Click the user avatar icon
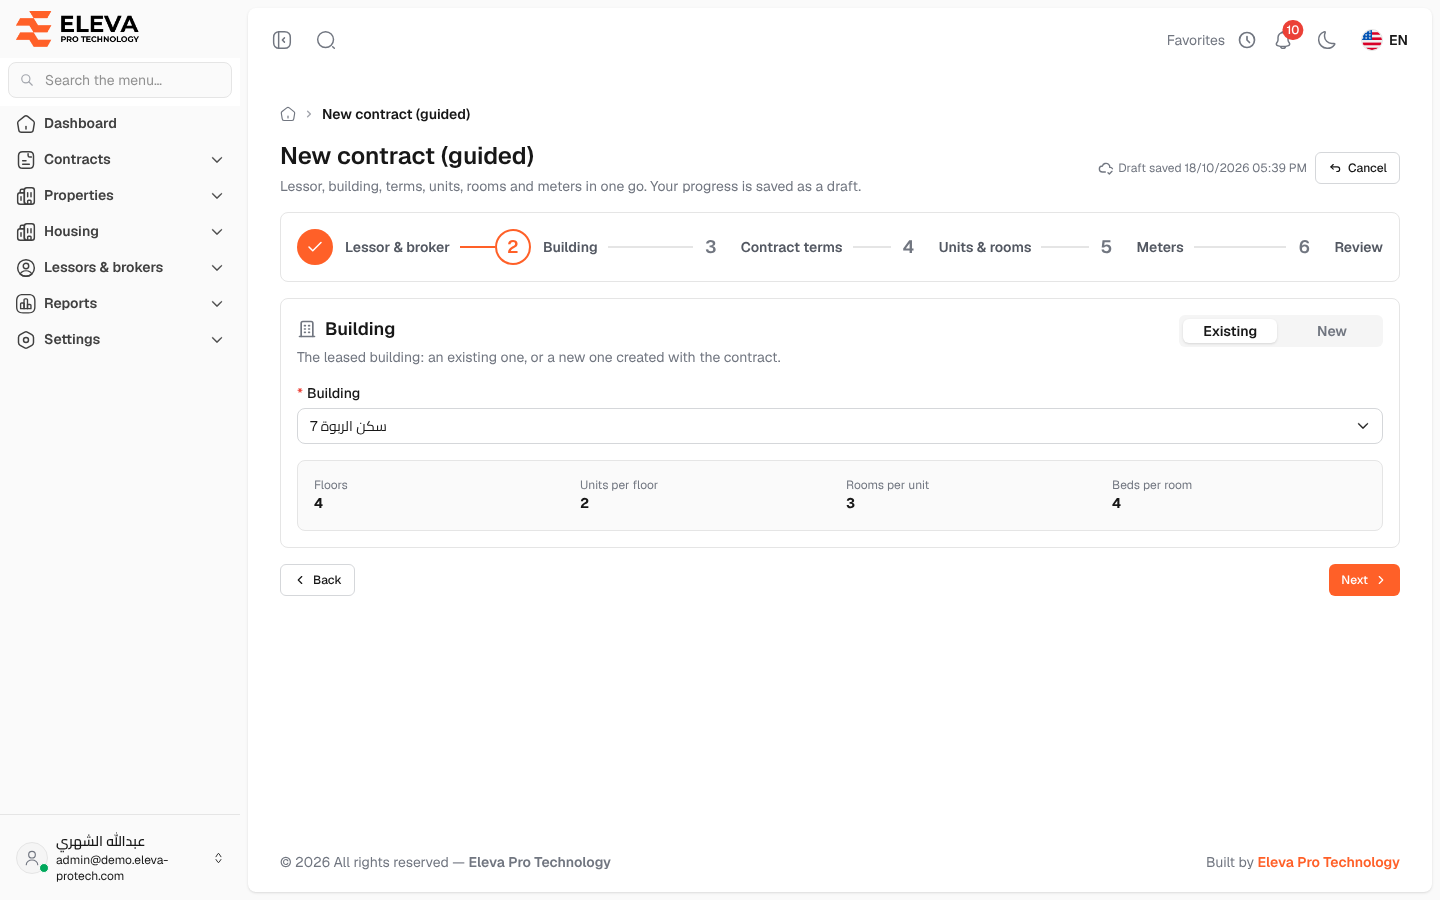 point(32,858)
